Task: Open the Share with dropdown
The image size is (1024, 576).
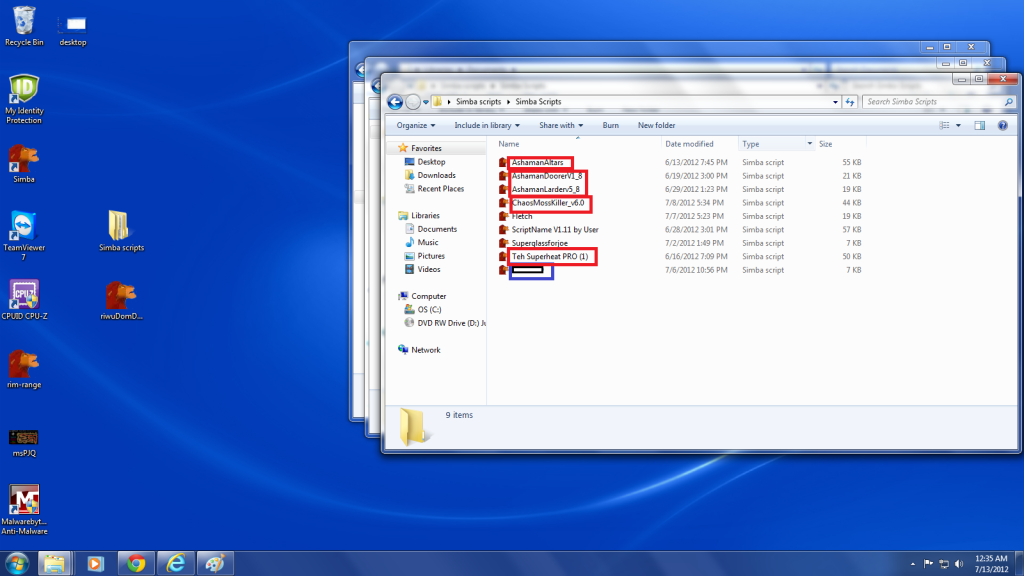Action: (x=561, y=125)
